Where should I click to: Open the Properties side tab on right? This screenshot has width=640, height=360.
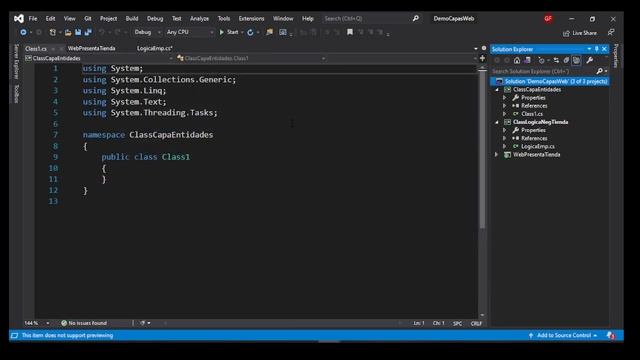point(616,56)
